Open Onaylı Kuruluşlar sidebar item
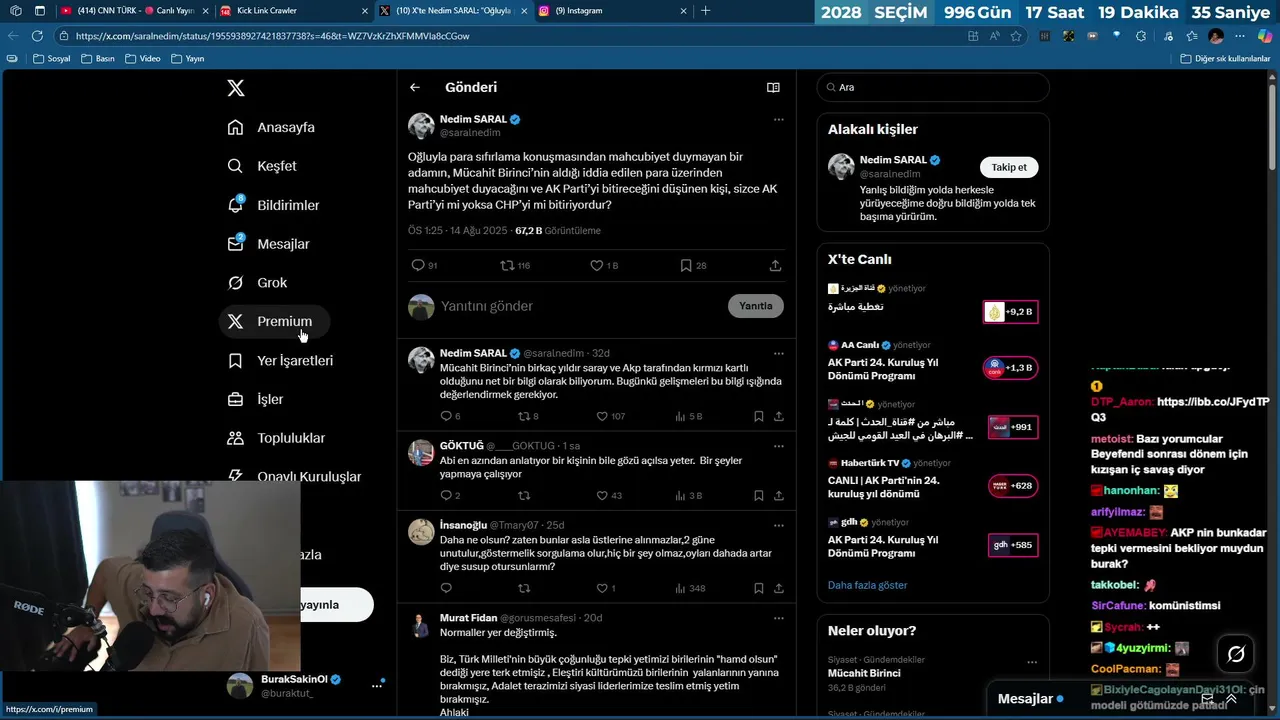This screenshot has width=1280, height=720. (295, 477)
